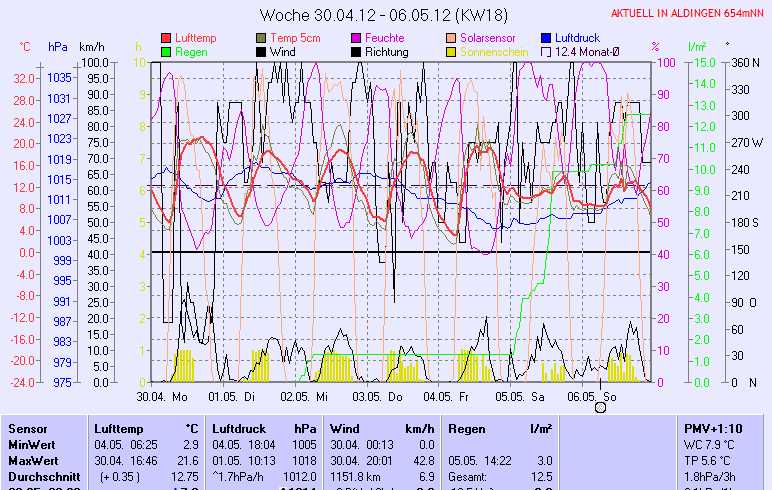
Task: Select the black Wind legend square
Action: (262, 51)
